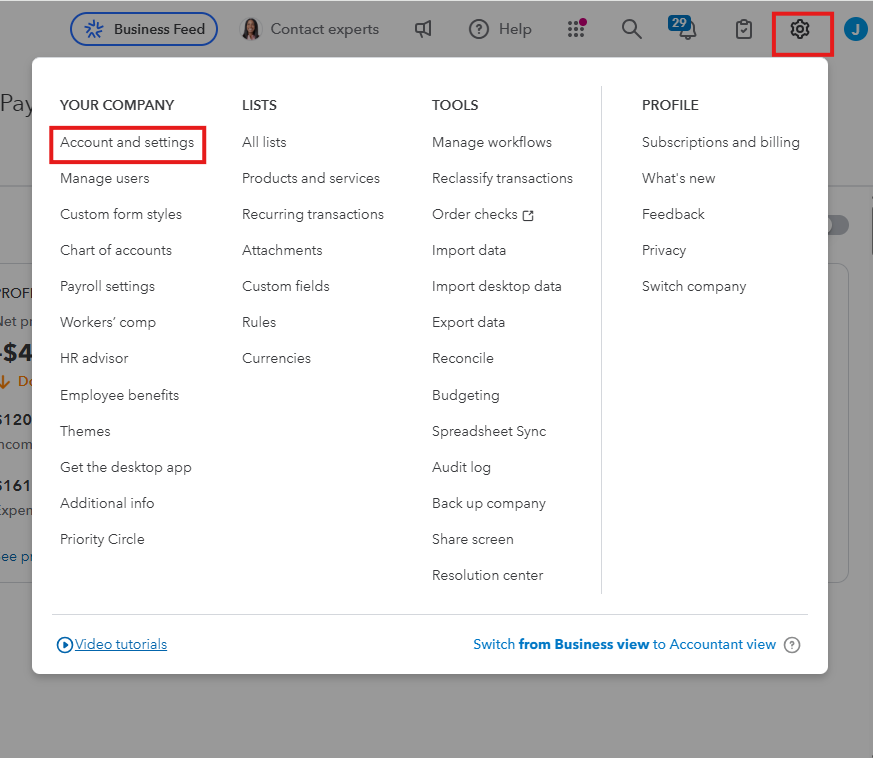Open Resolution center
Screen dimensions: 873x758
point(487,575)
